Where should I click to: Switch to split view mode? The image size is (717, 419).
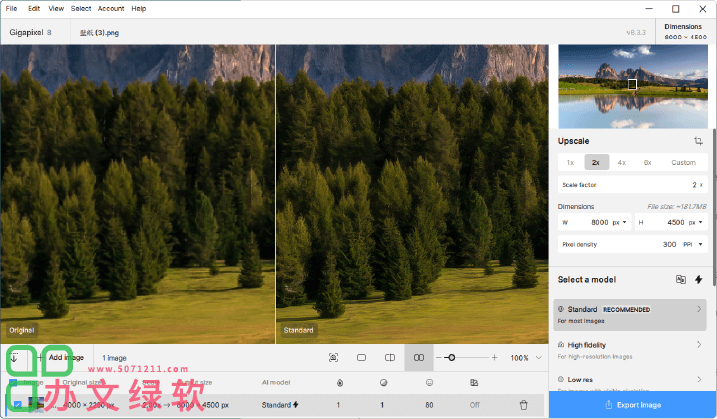390,358
